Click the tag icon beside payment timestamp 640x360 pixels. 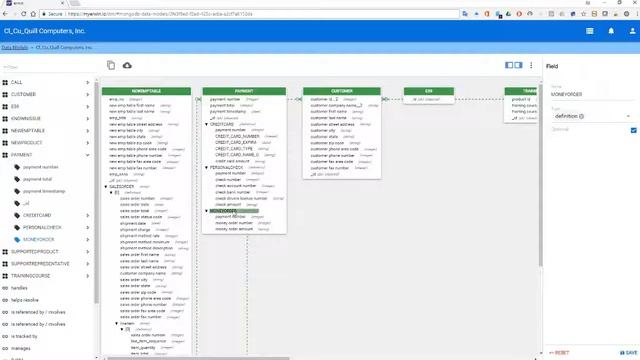point(17,191)
